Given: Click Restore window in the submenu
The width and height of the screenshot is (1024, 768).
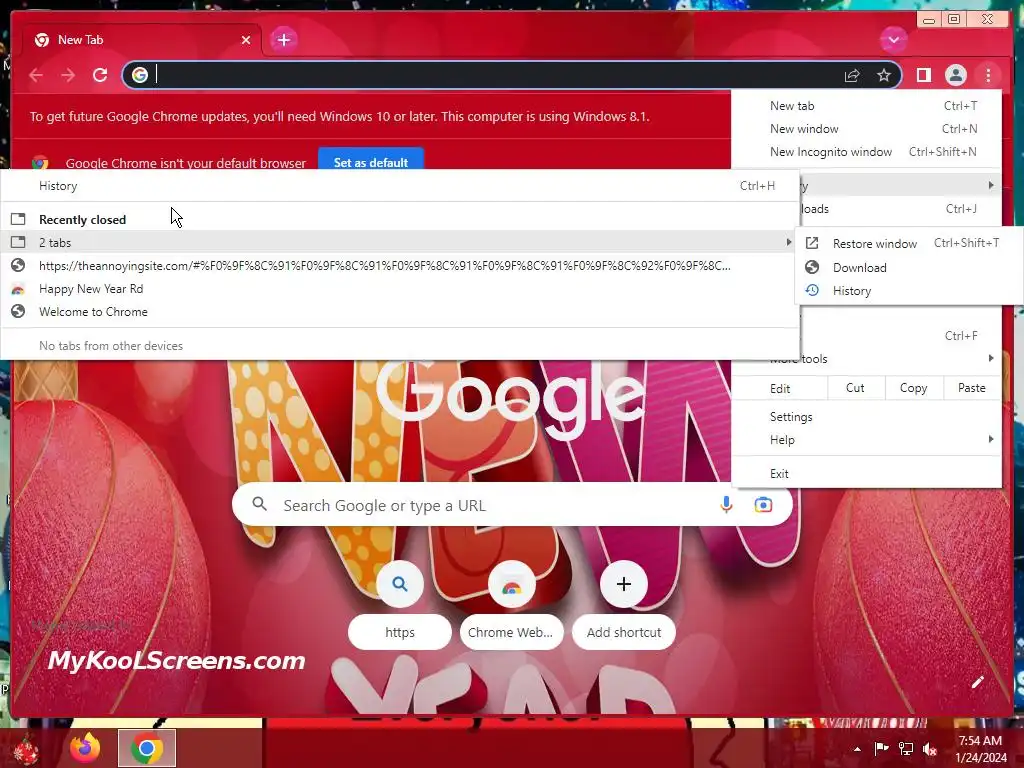Looking at the screenshot, I should (909, 244).
